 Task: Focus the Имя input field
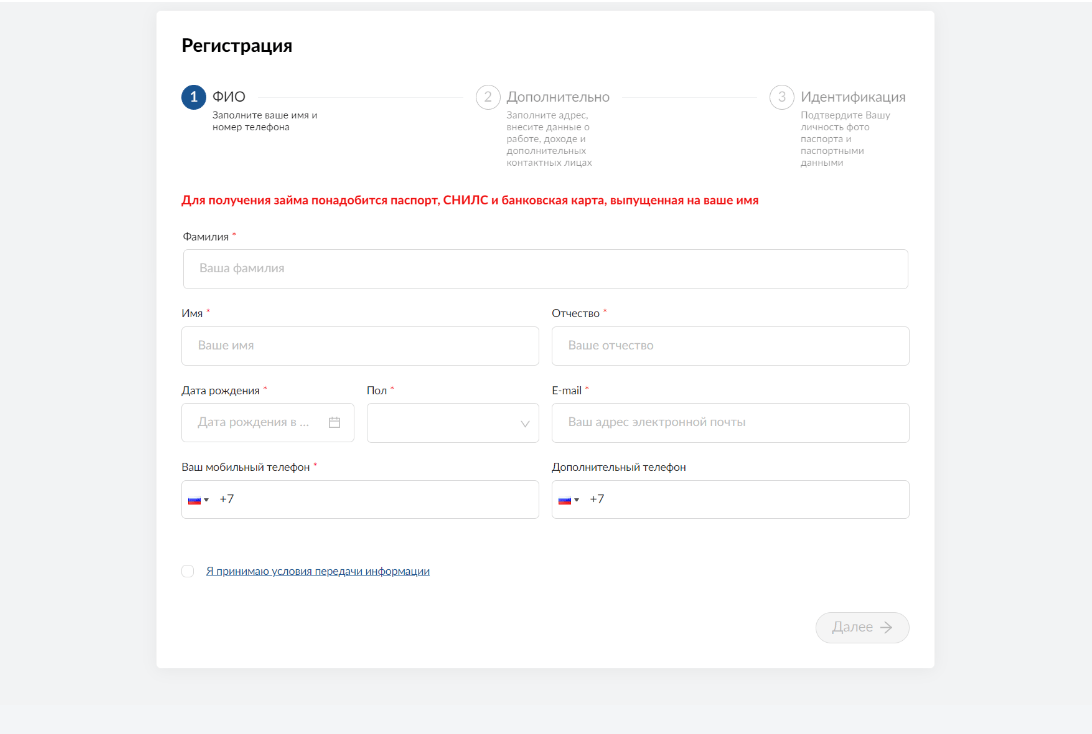tap(360, 346)
